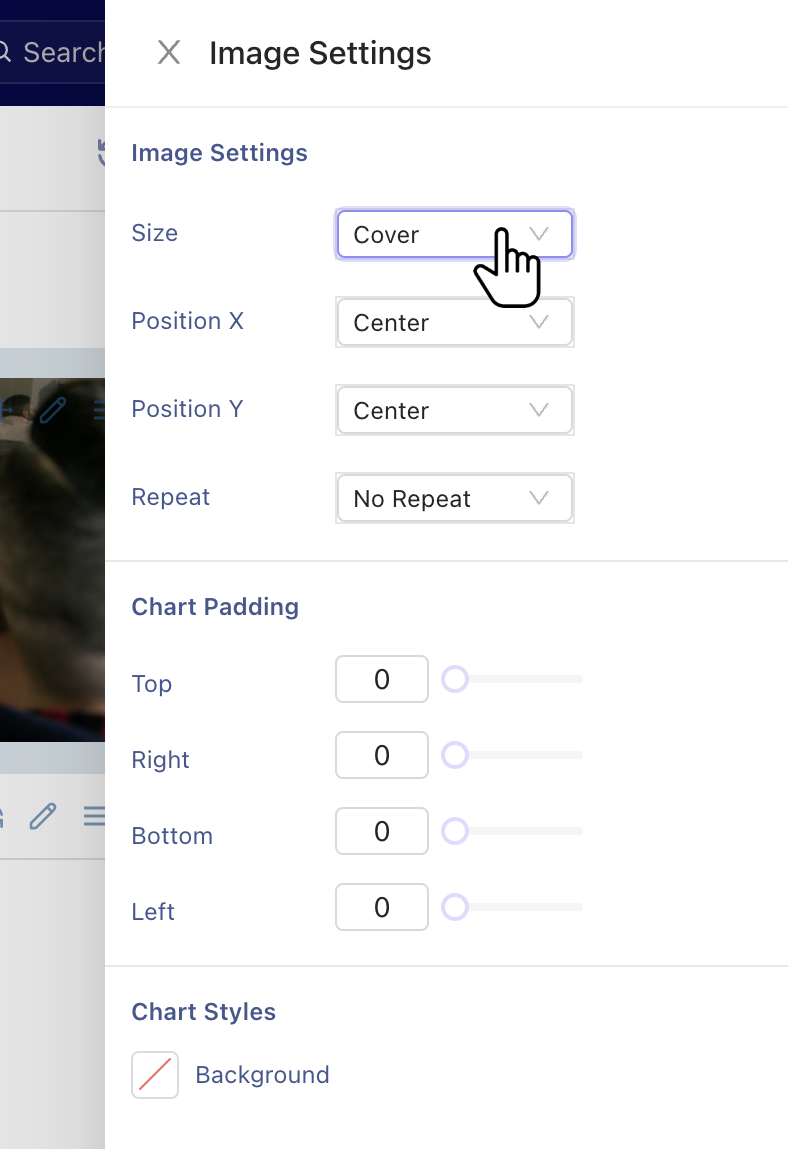This screenshot has height=1149, width=788.
Task: Click the undo arrow icon
Action: pos(102,152)
